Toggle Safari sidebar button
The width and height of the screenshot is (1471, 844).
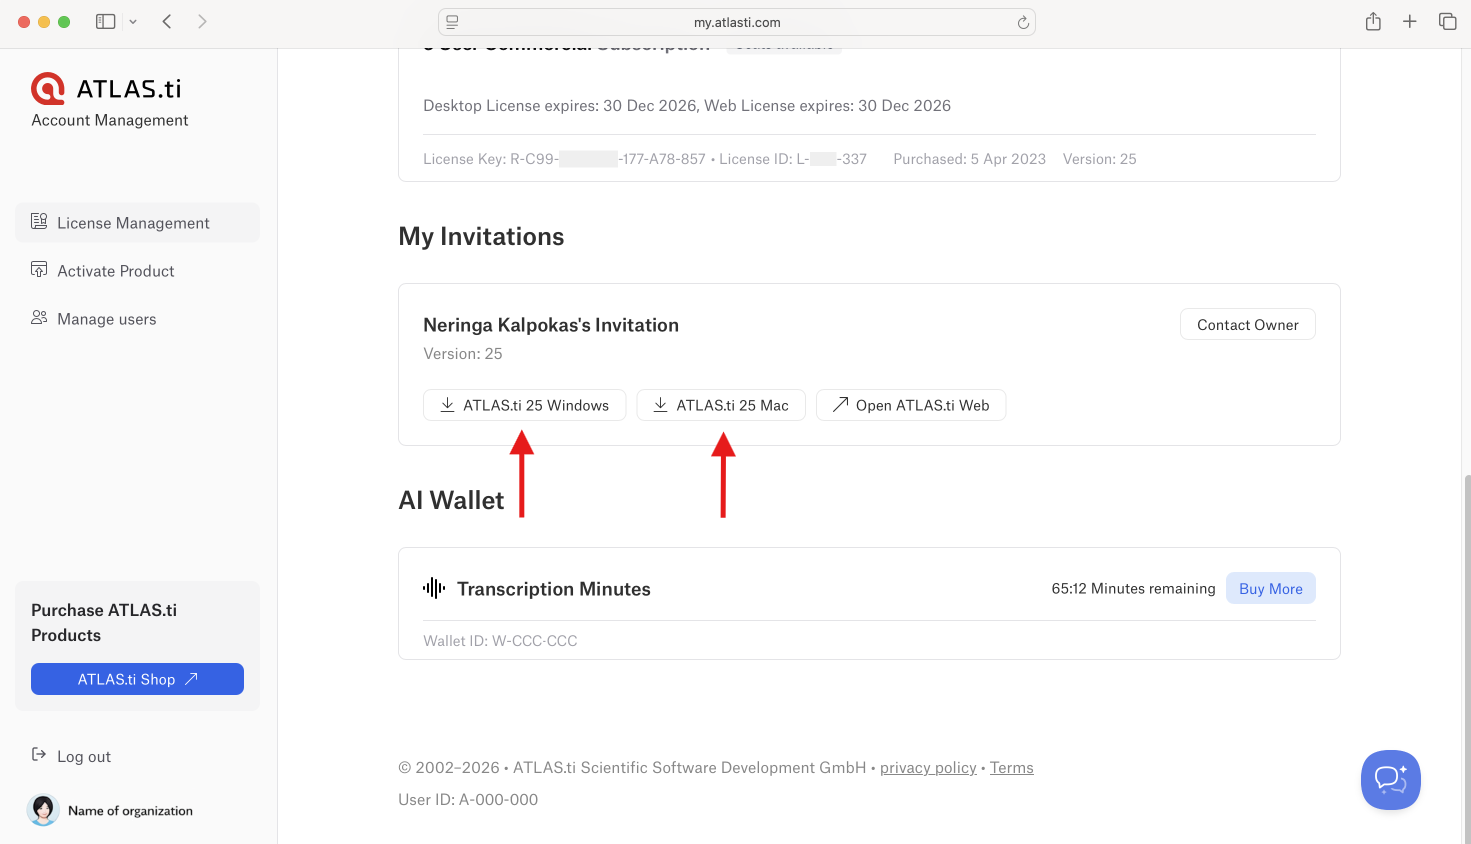tap(105, 21)
